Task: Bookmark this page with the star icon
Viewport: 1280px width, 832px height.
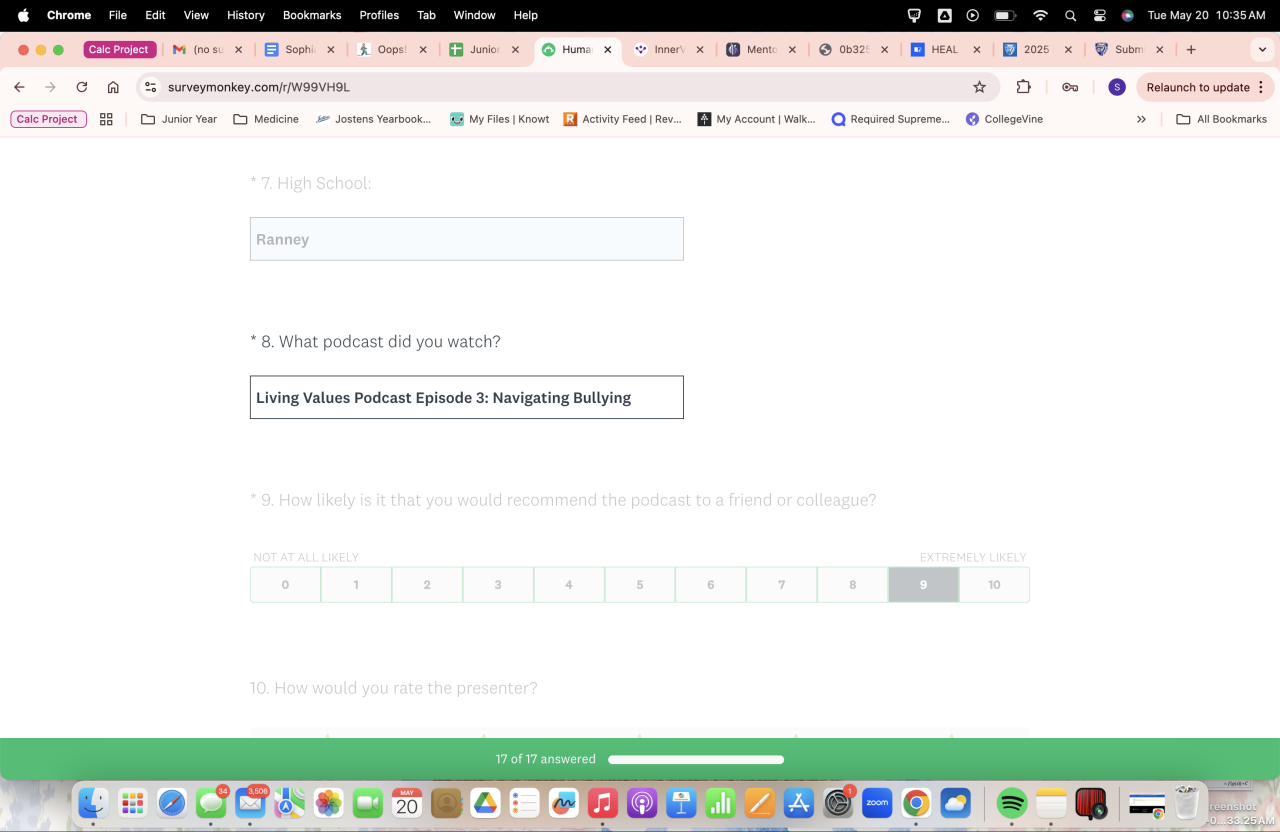Action: coord(980,87)
